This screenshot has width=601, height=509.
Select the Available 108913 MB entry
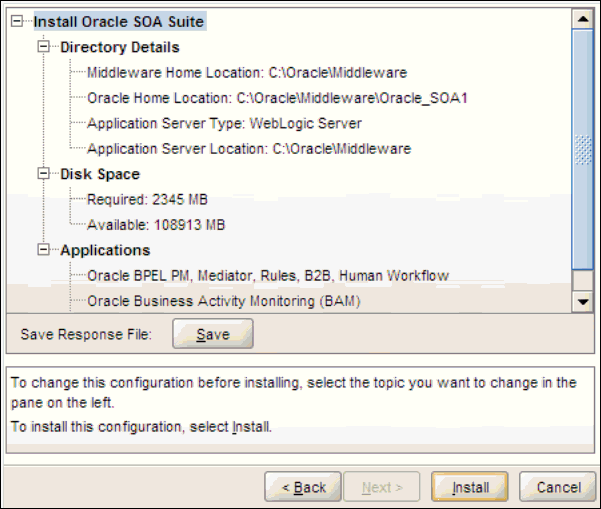click(x=156, y=224)
